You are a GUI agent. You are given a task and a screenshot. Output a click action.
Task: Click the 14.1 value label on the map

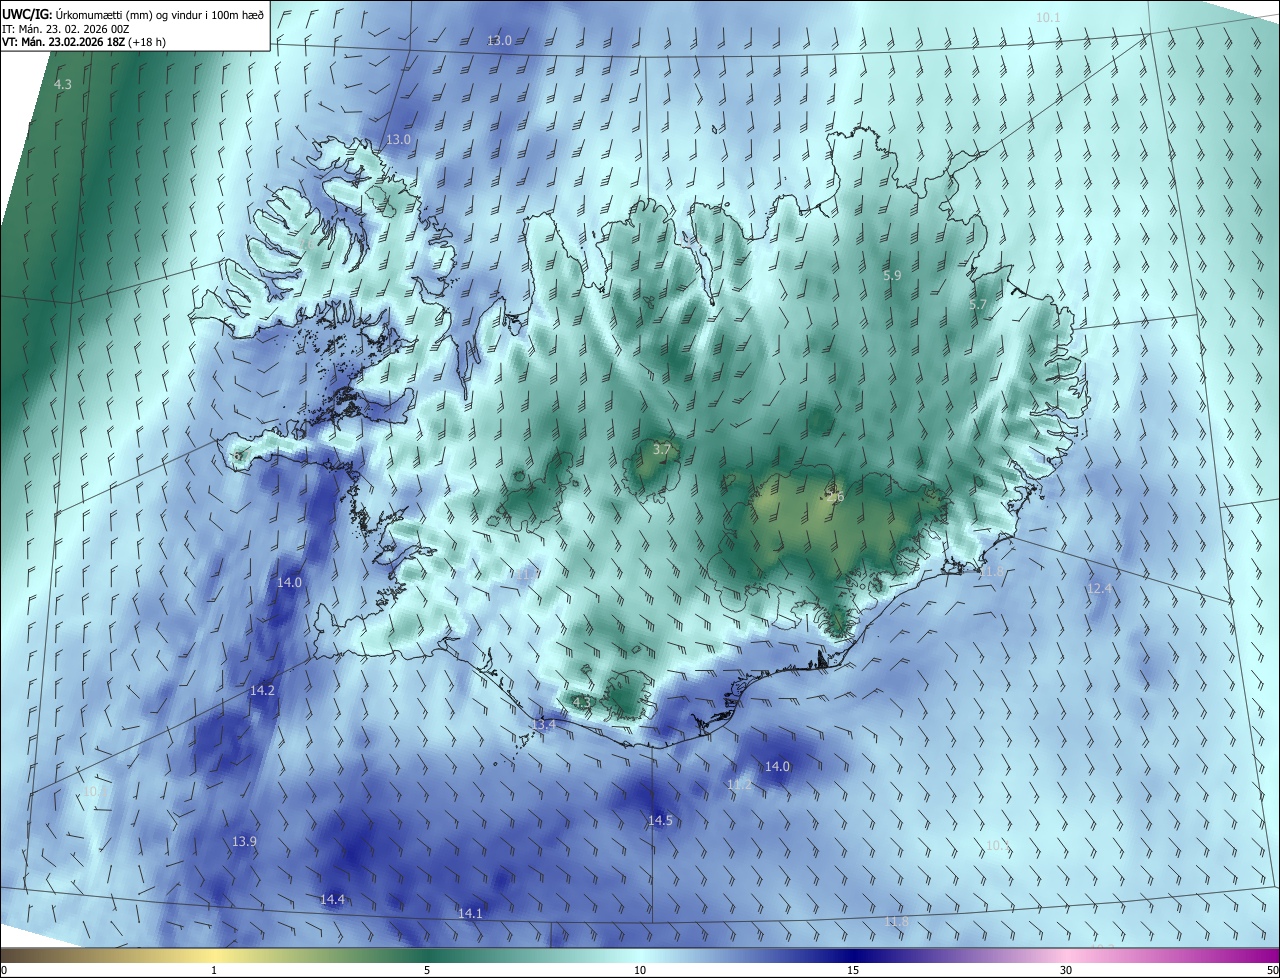470,913
